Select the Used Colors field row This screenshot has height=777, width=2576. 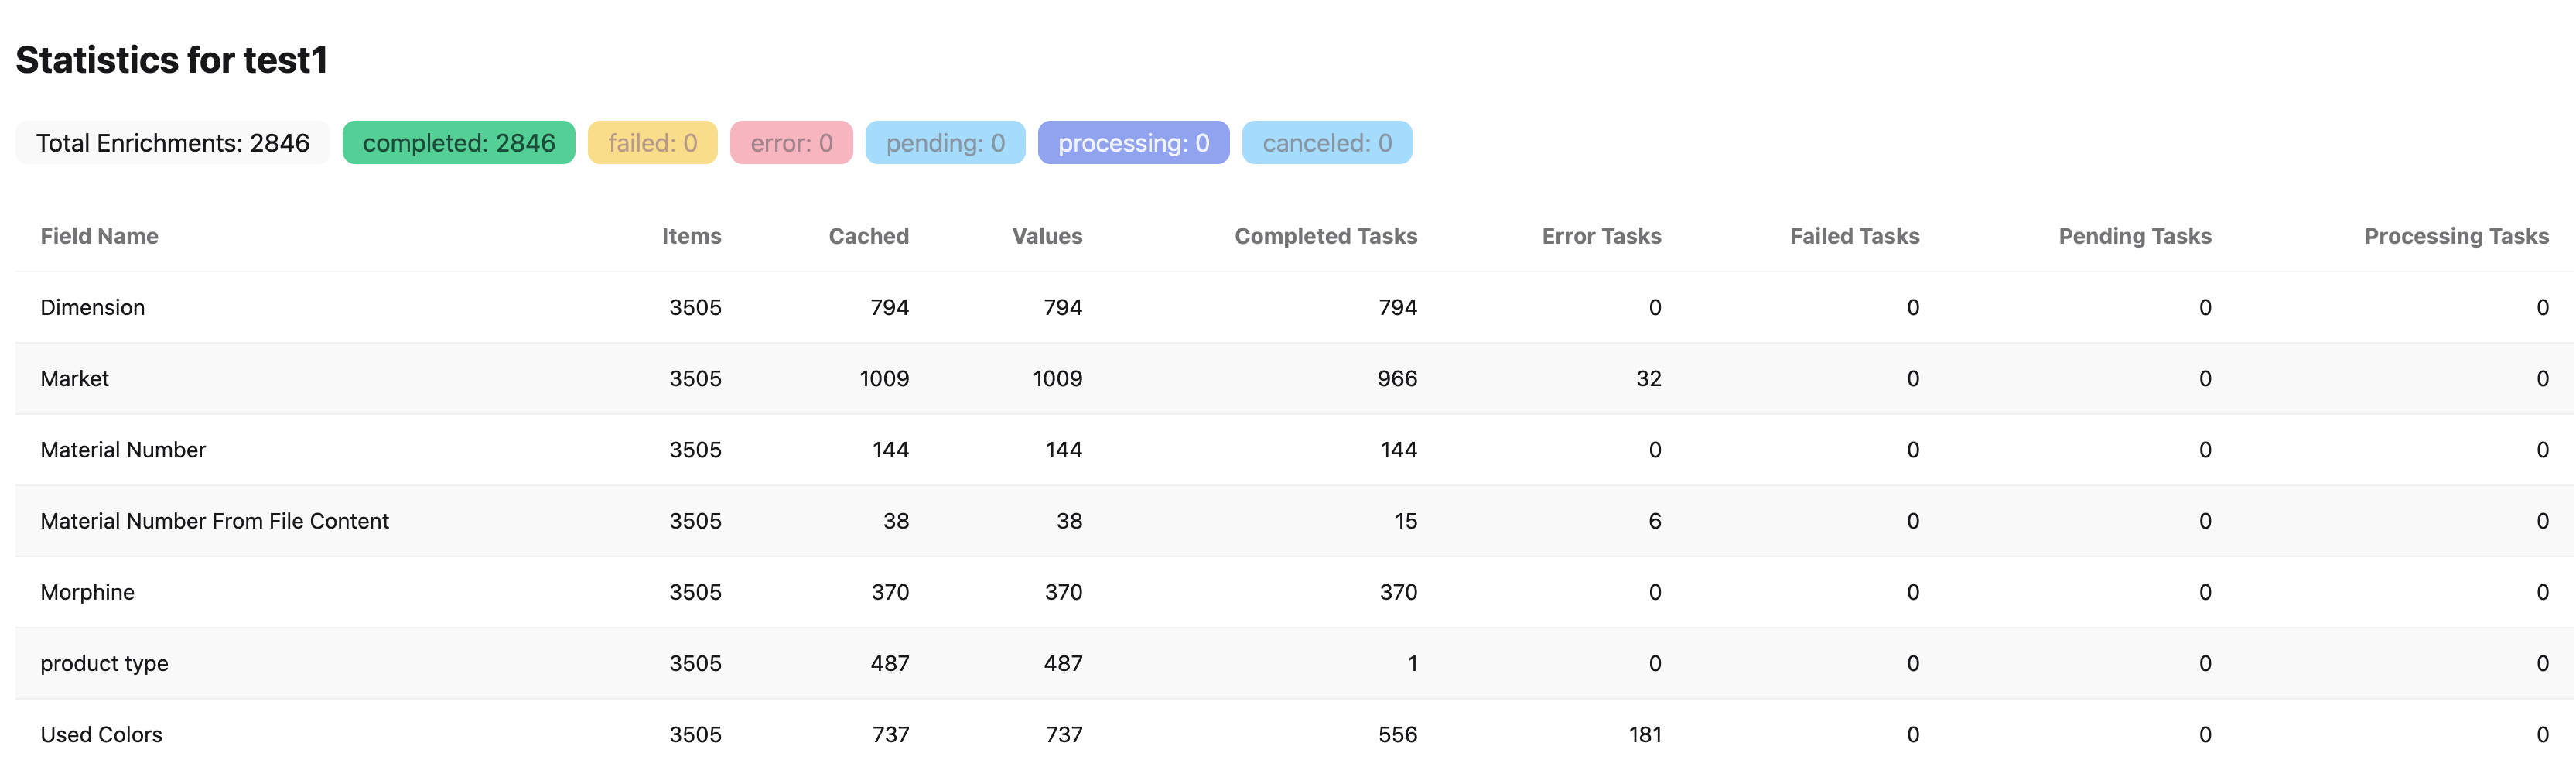pyautogui.click(x=101, y=733)
